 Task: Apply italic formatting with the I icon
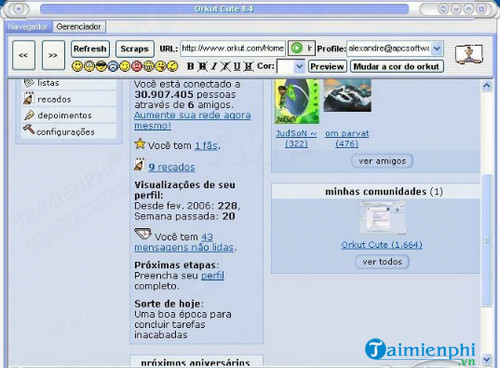coord(214,66)
